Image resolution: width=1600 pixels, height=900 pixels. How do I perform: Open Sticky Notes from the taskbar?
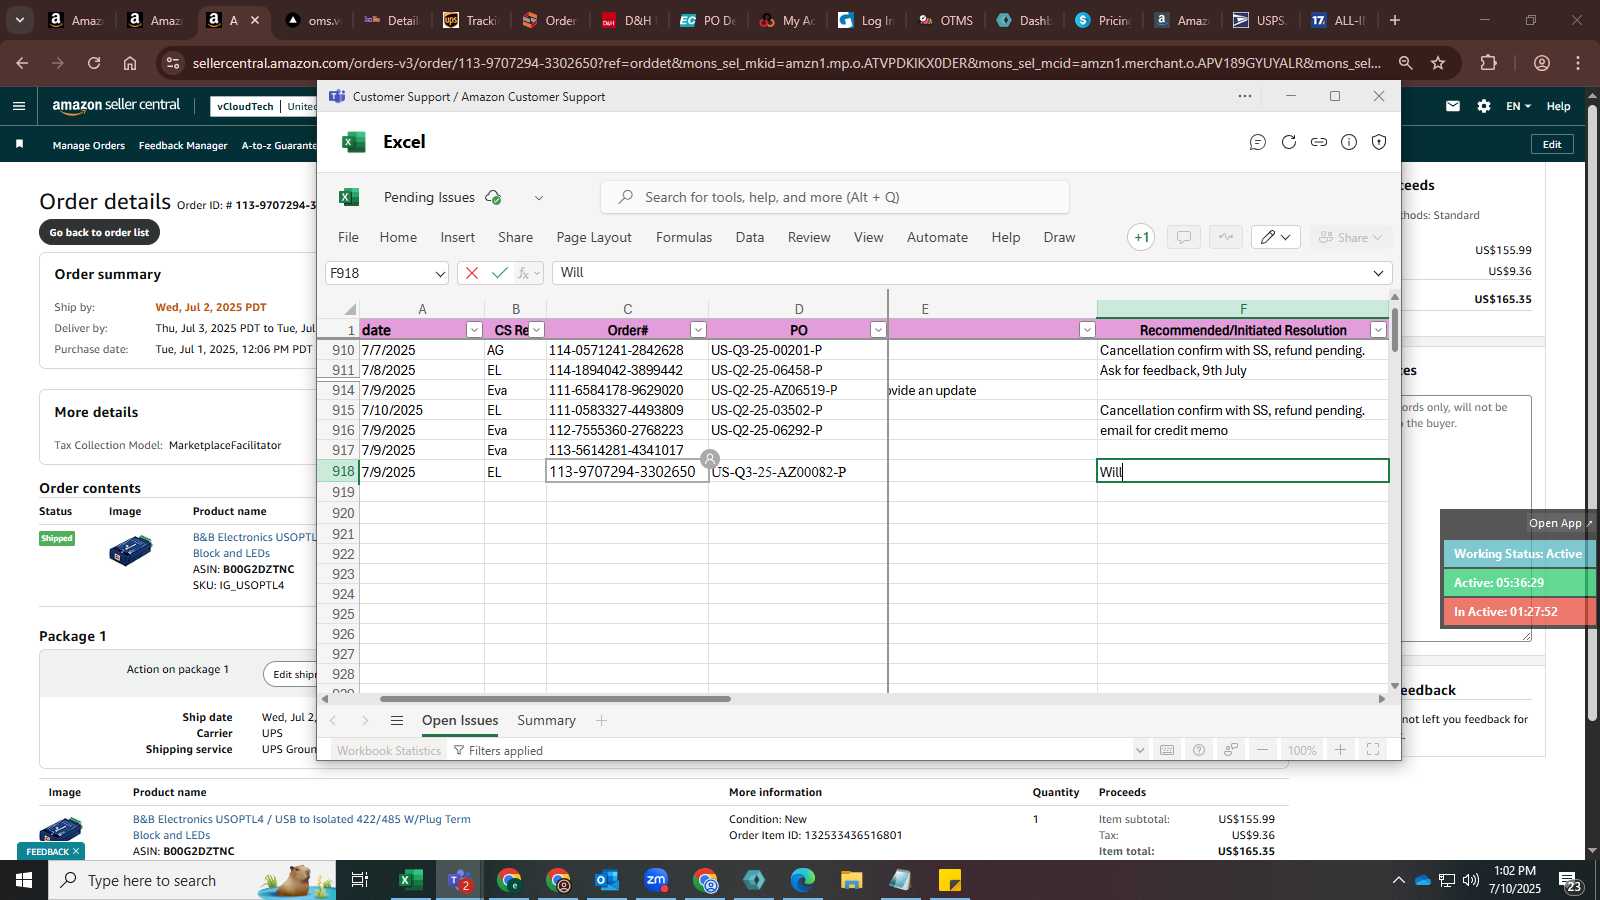point(950,880)
